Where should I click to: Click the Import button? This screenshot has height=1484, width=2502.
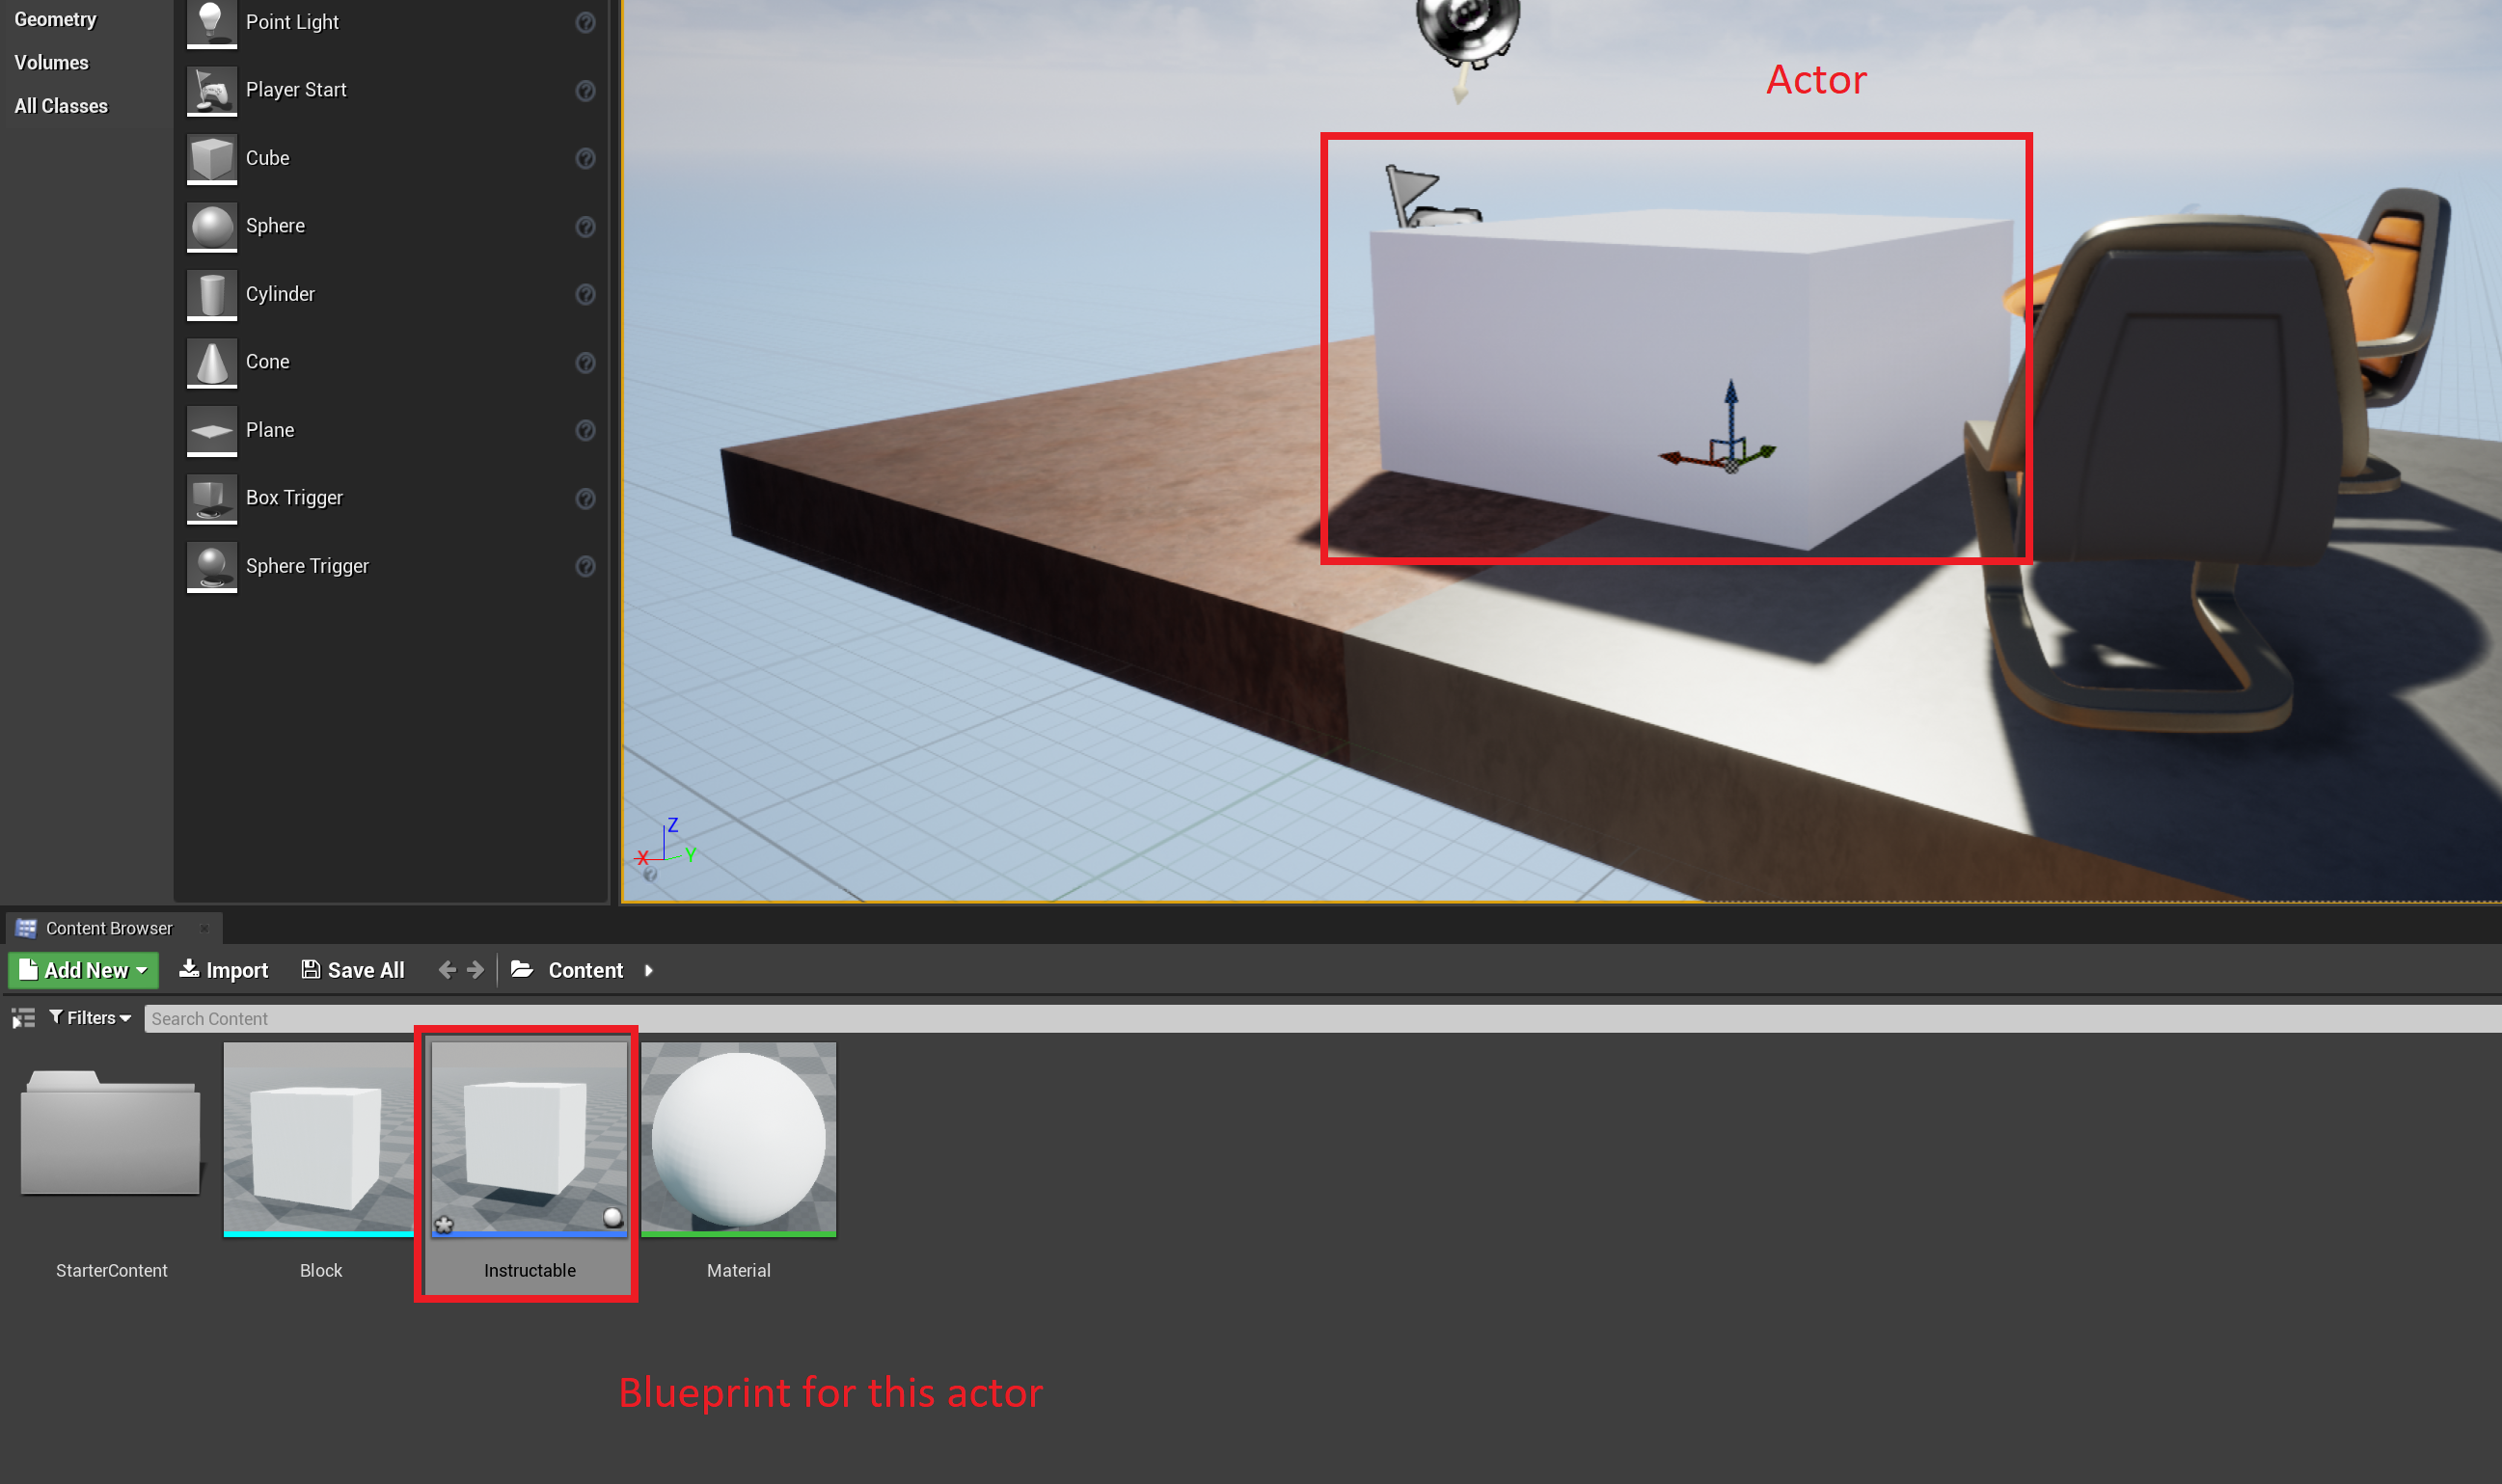coord(223,969)
